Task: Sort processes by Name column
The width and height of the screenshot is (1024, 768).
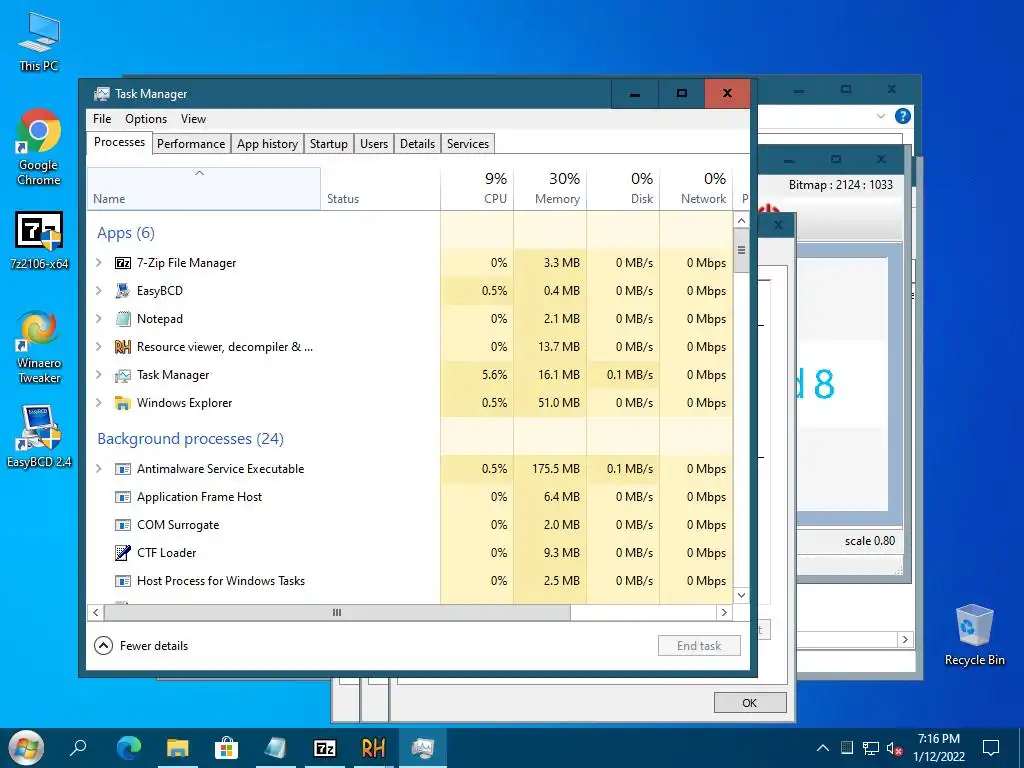Action: point(203,189)
